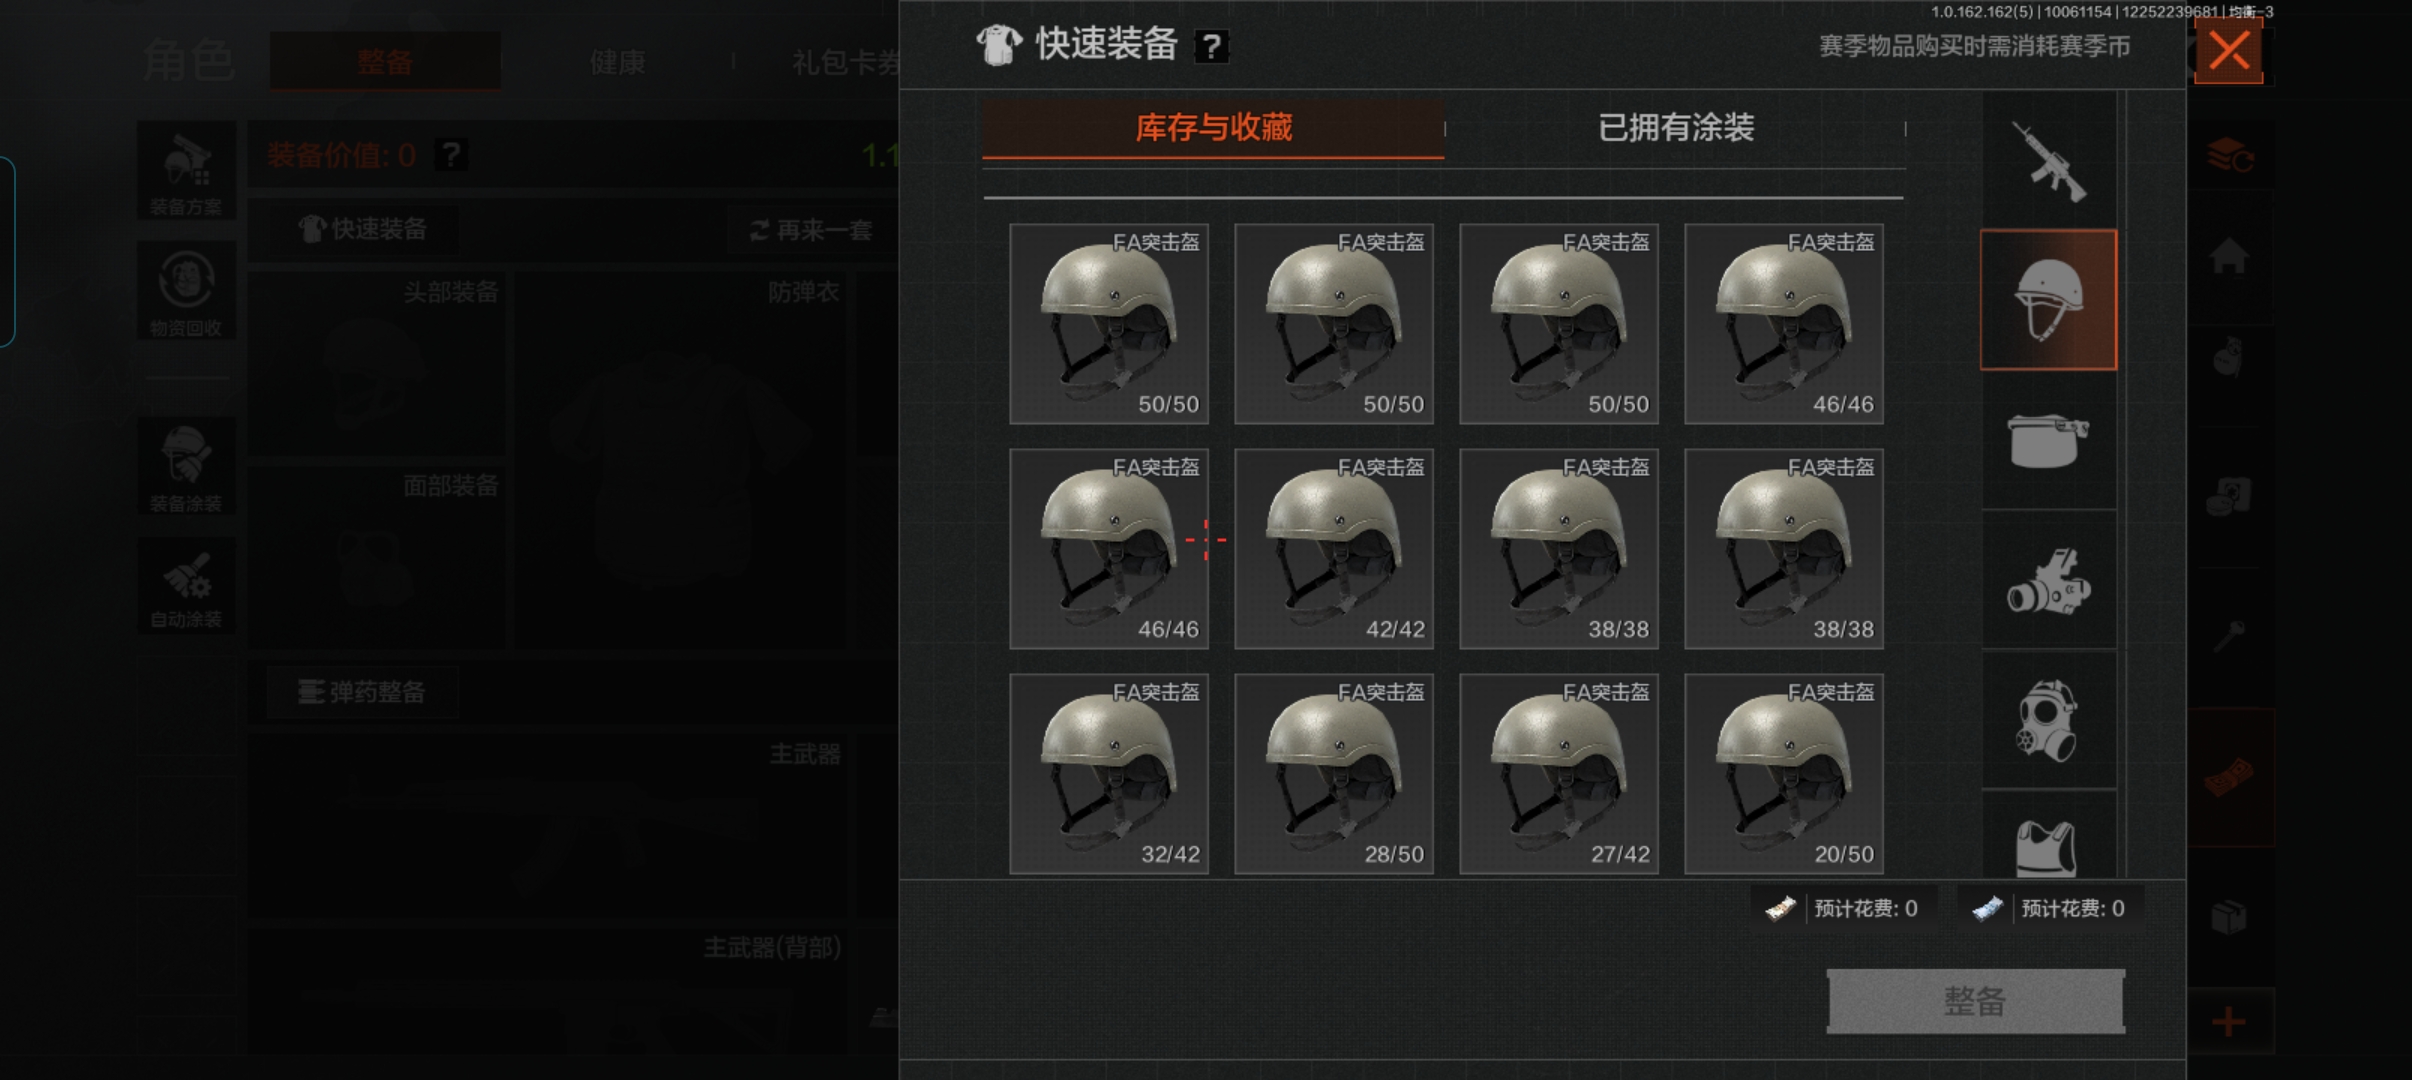The image size is (2412, 1080).
Task: Select FA突击盔 helmet with 27/42 durability
Action: 1559,774
